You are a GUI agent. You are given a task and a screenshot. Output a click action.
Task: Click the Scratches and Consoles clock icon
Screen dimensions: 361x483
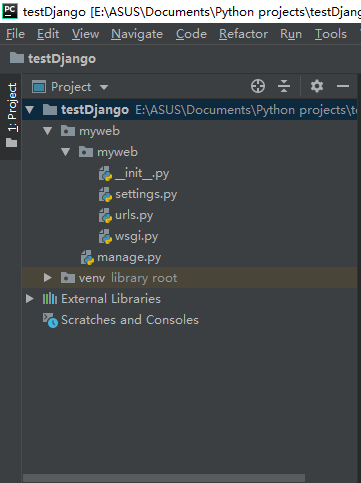pos(50,320)
